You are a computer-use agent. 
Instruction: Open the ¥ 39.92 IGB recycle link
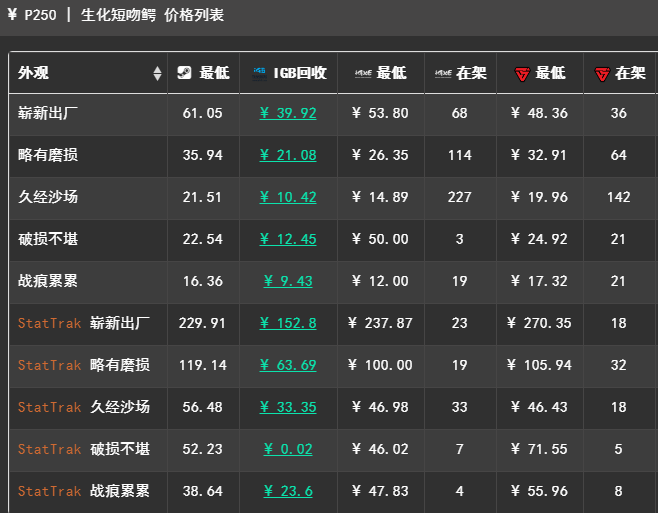coord(288,113)
